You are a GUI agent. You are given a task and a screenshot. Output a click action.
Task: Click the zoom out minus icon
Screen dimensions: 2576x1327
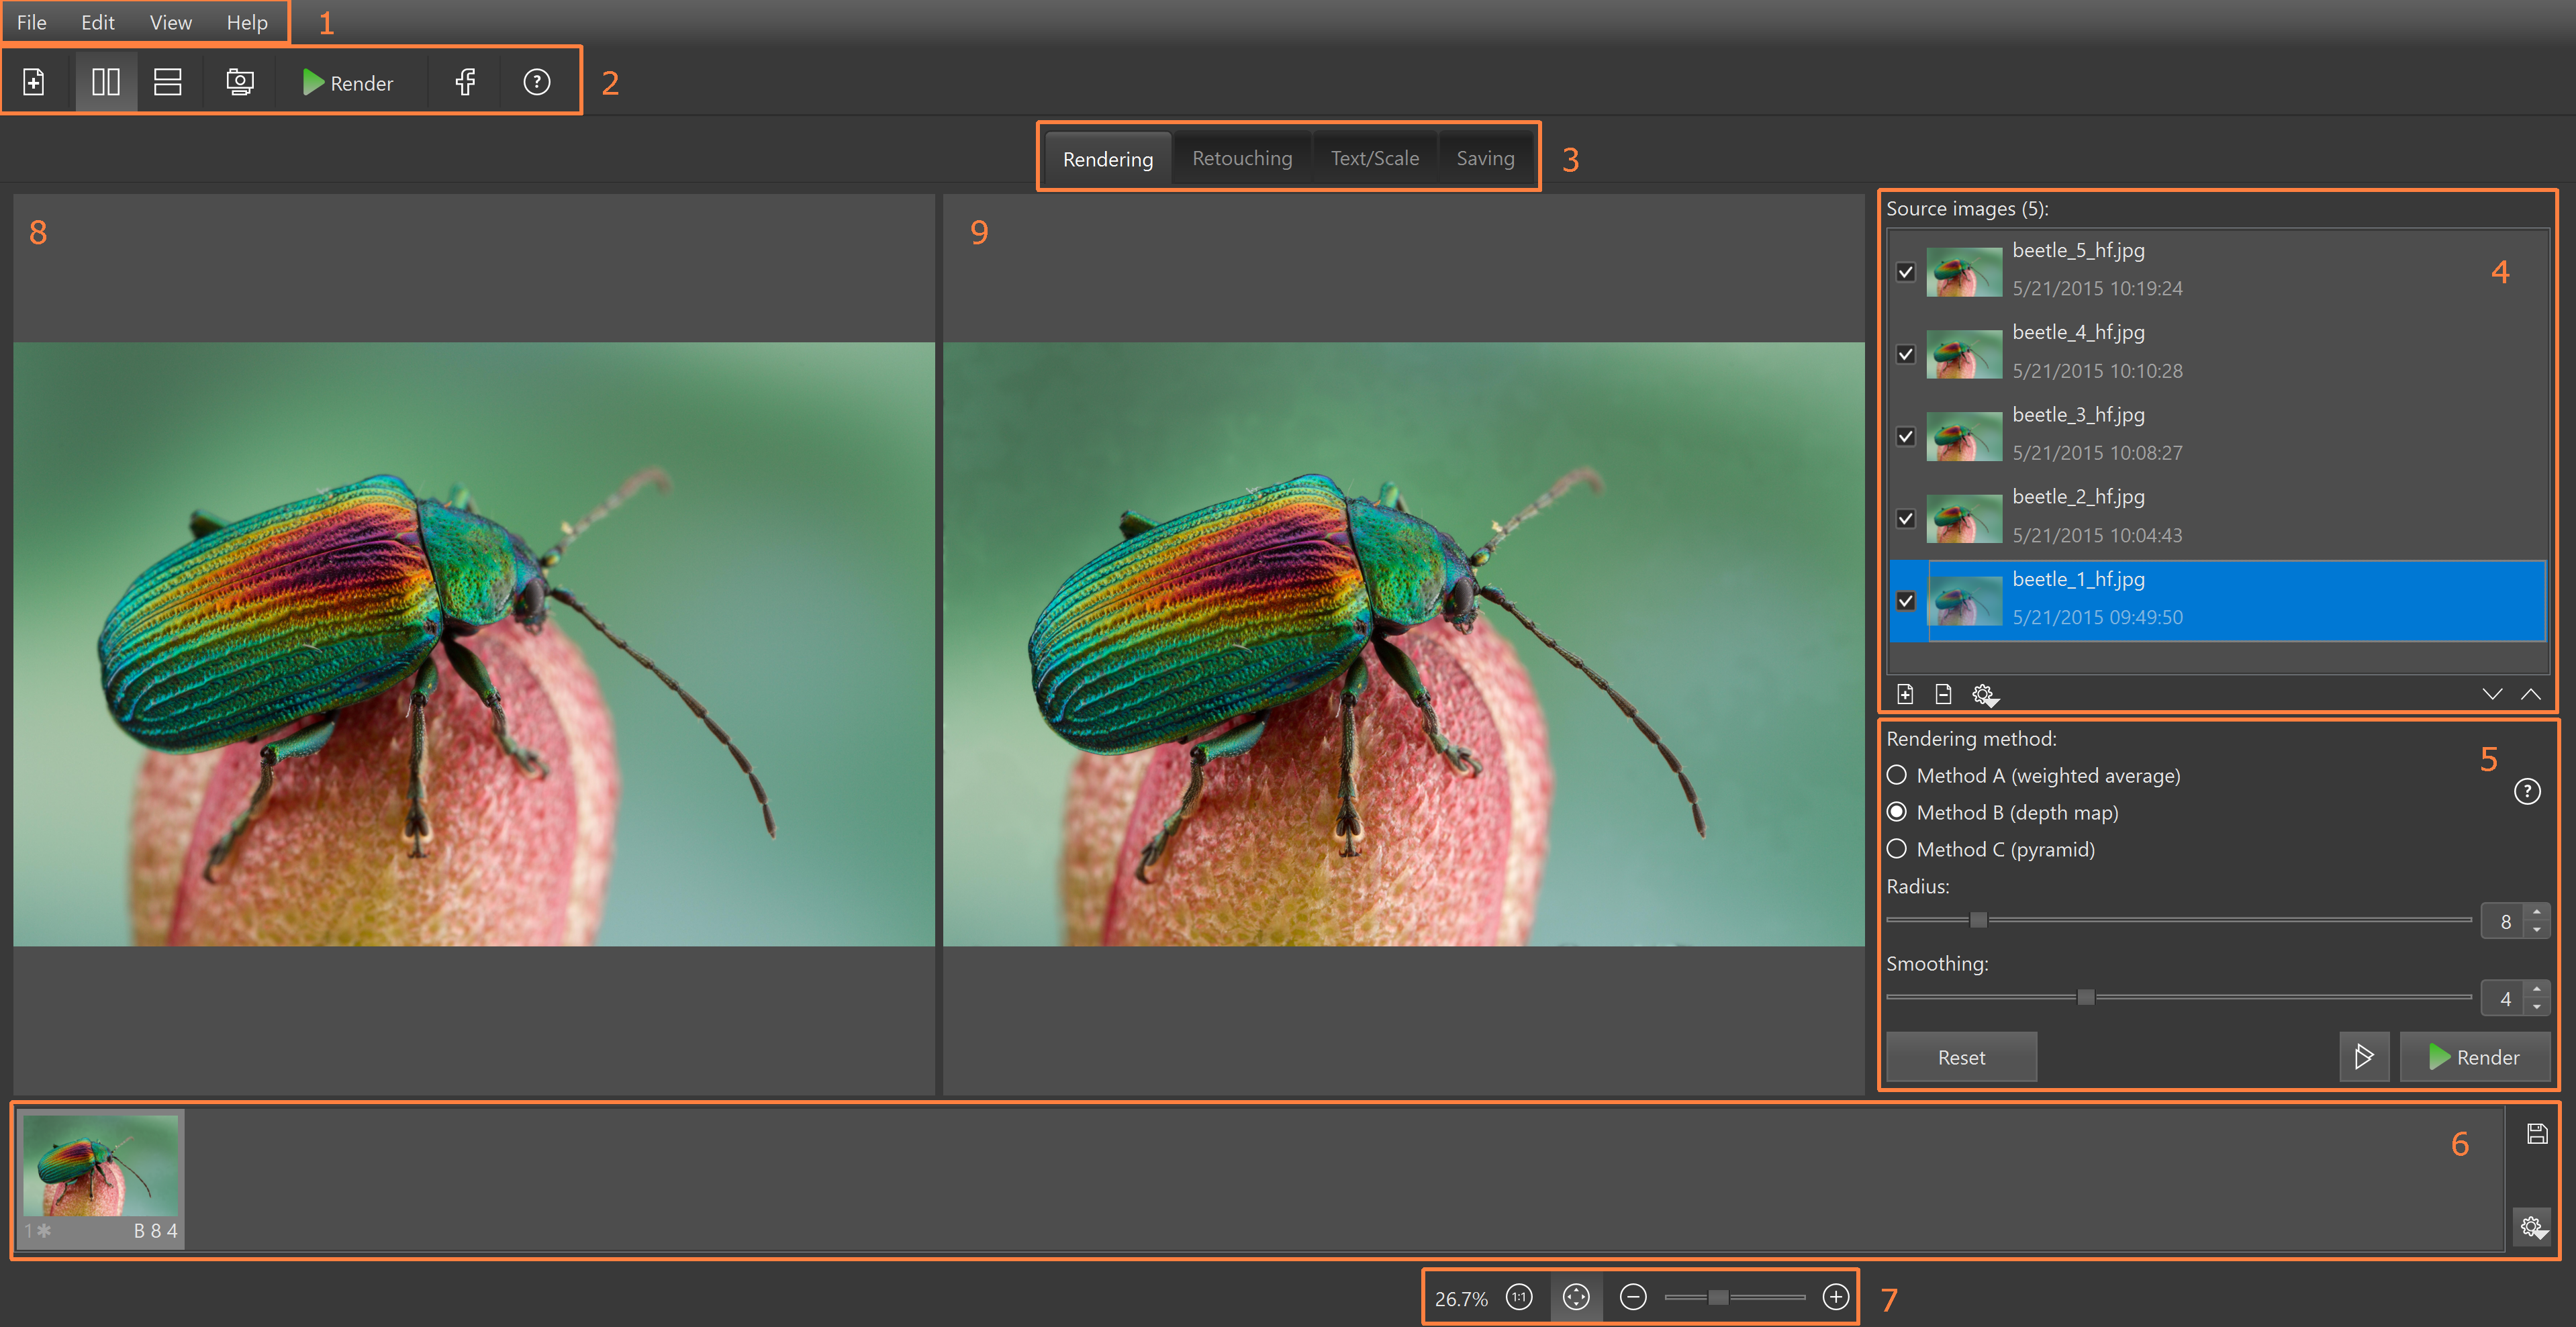click(x=1633, y=1297)
